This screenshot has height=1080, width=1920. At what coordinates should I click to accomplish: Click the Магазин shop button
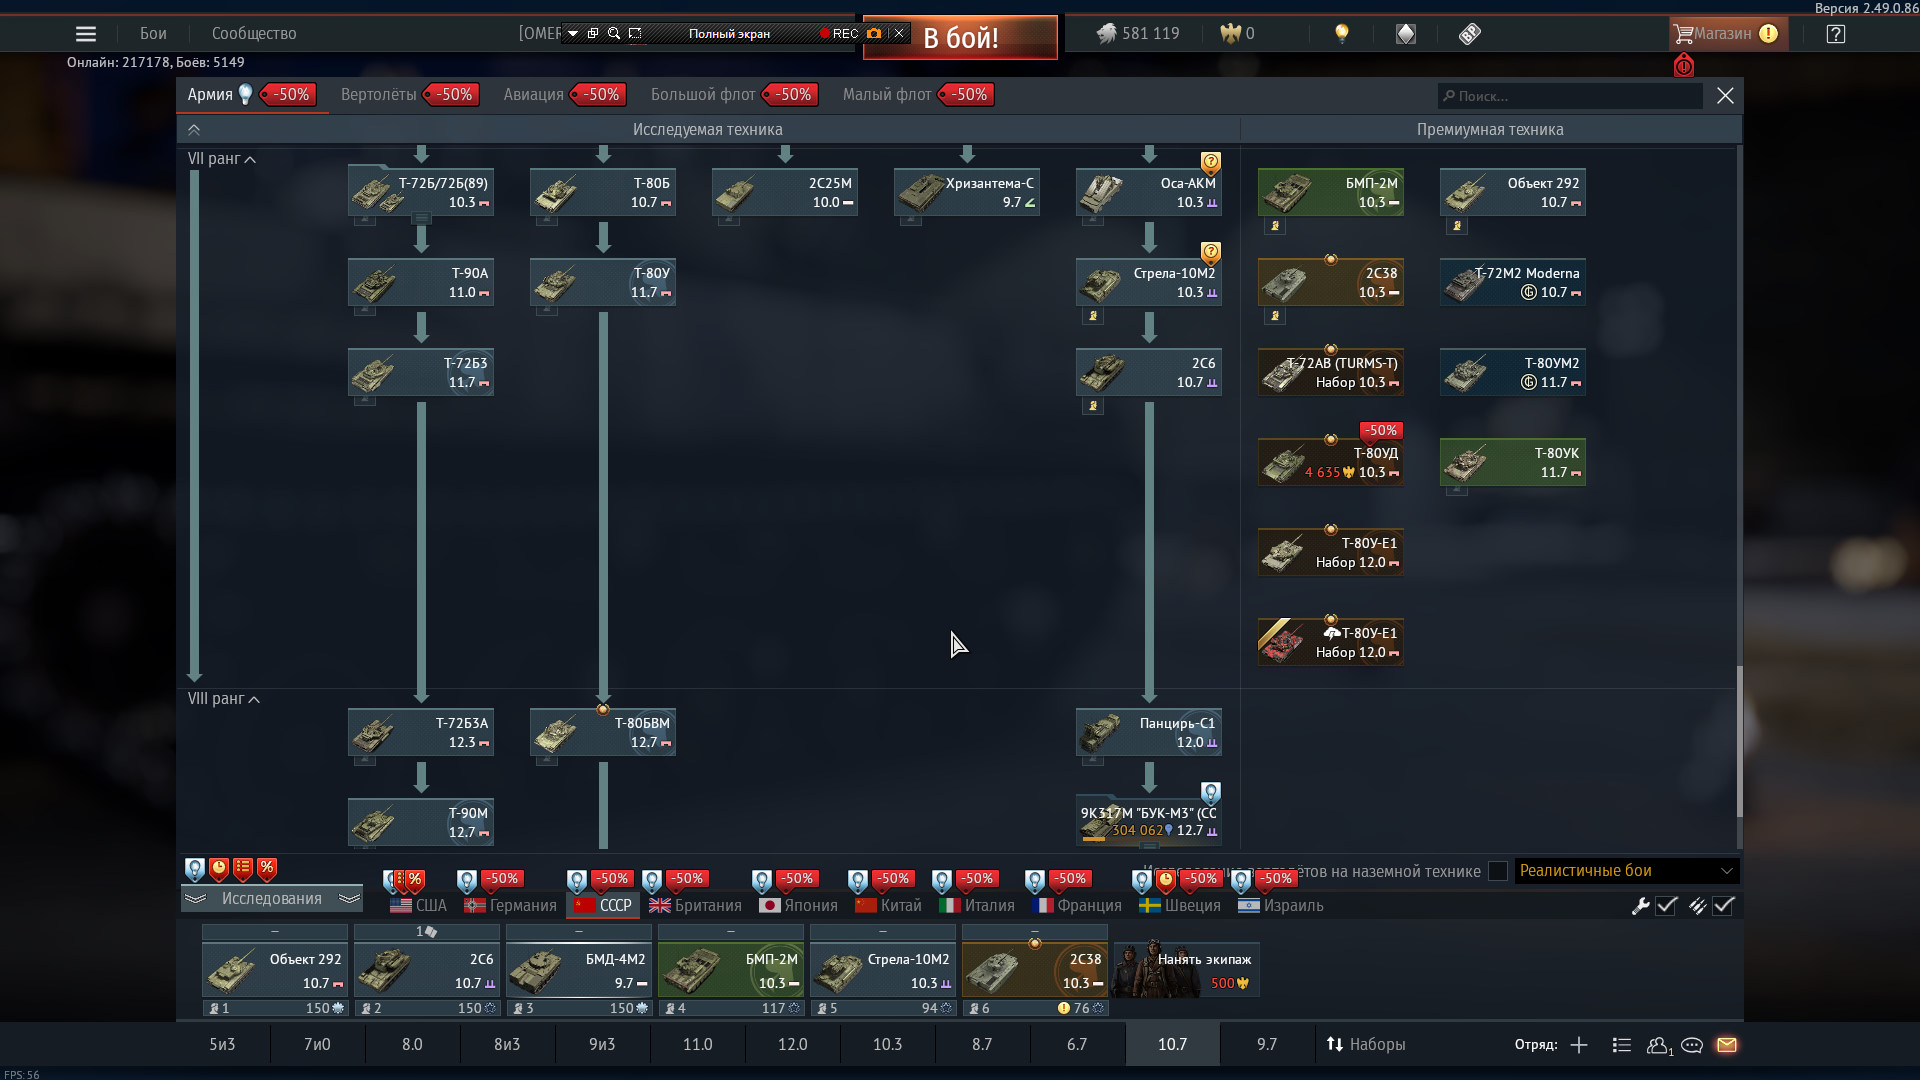[1722, 34]
